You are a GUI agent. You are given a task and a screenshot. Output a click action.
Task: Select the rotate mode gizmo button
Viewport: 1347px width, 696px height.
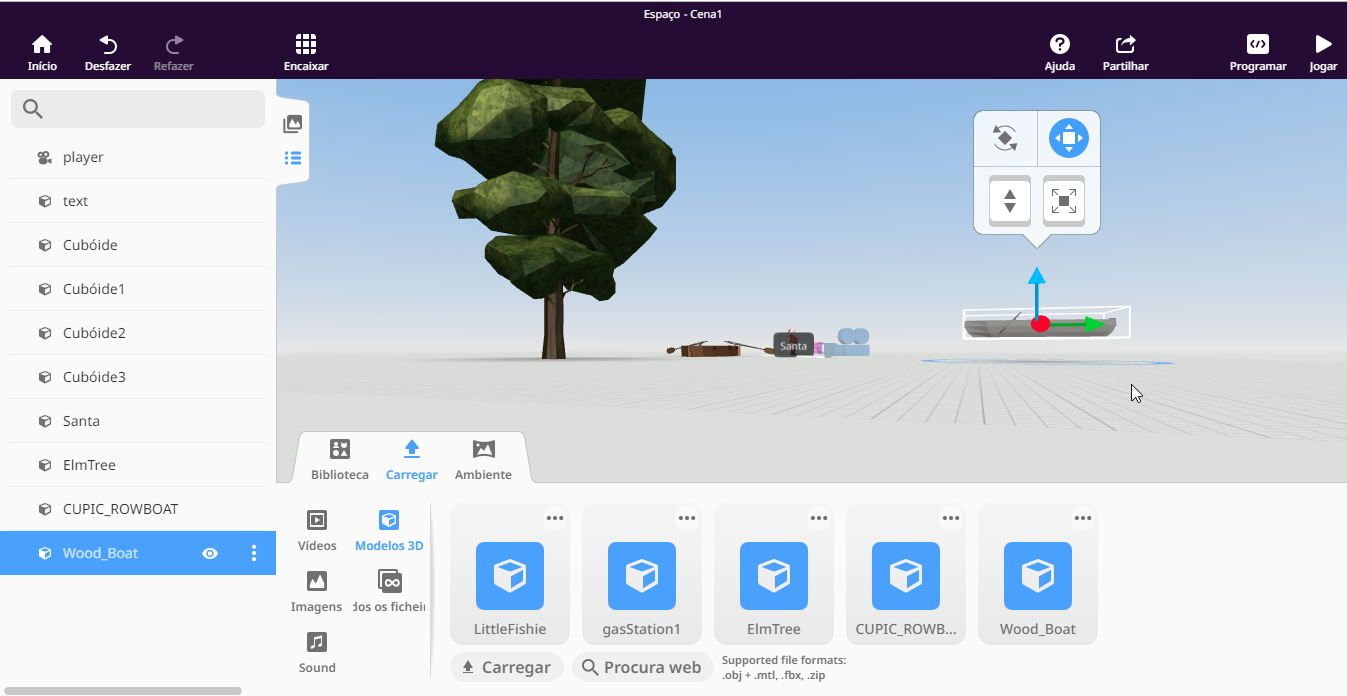(1005, 138)
